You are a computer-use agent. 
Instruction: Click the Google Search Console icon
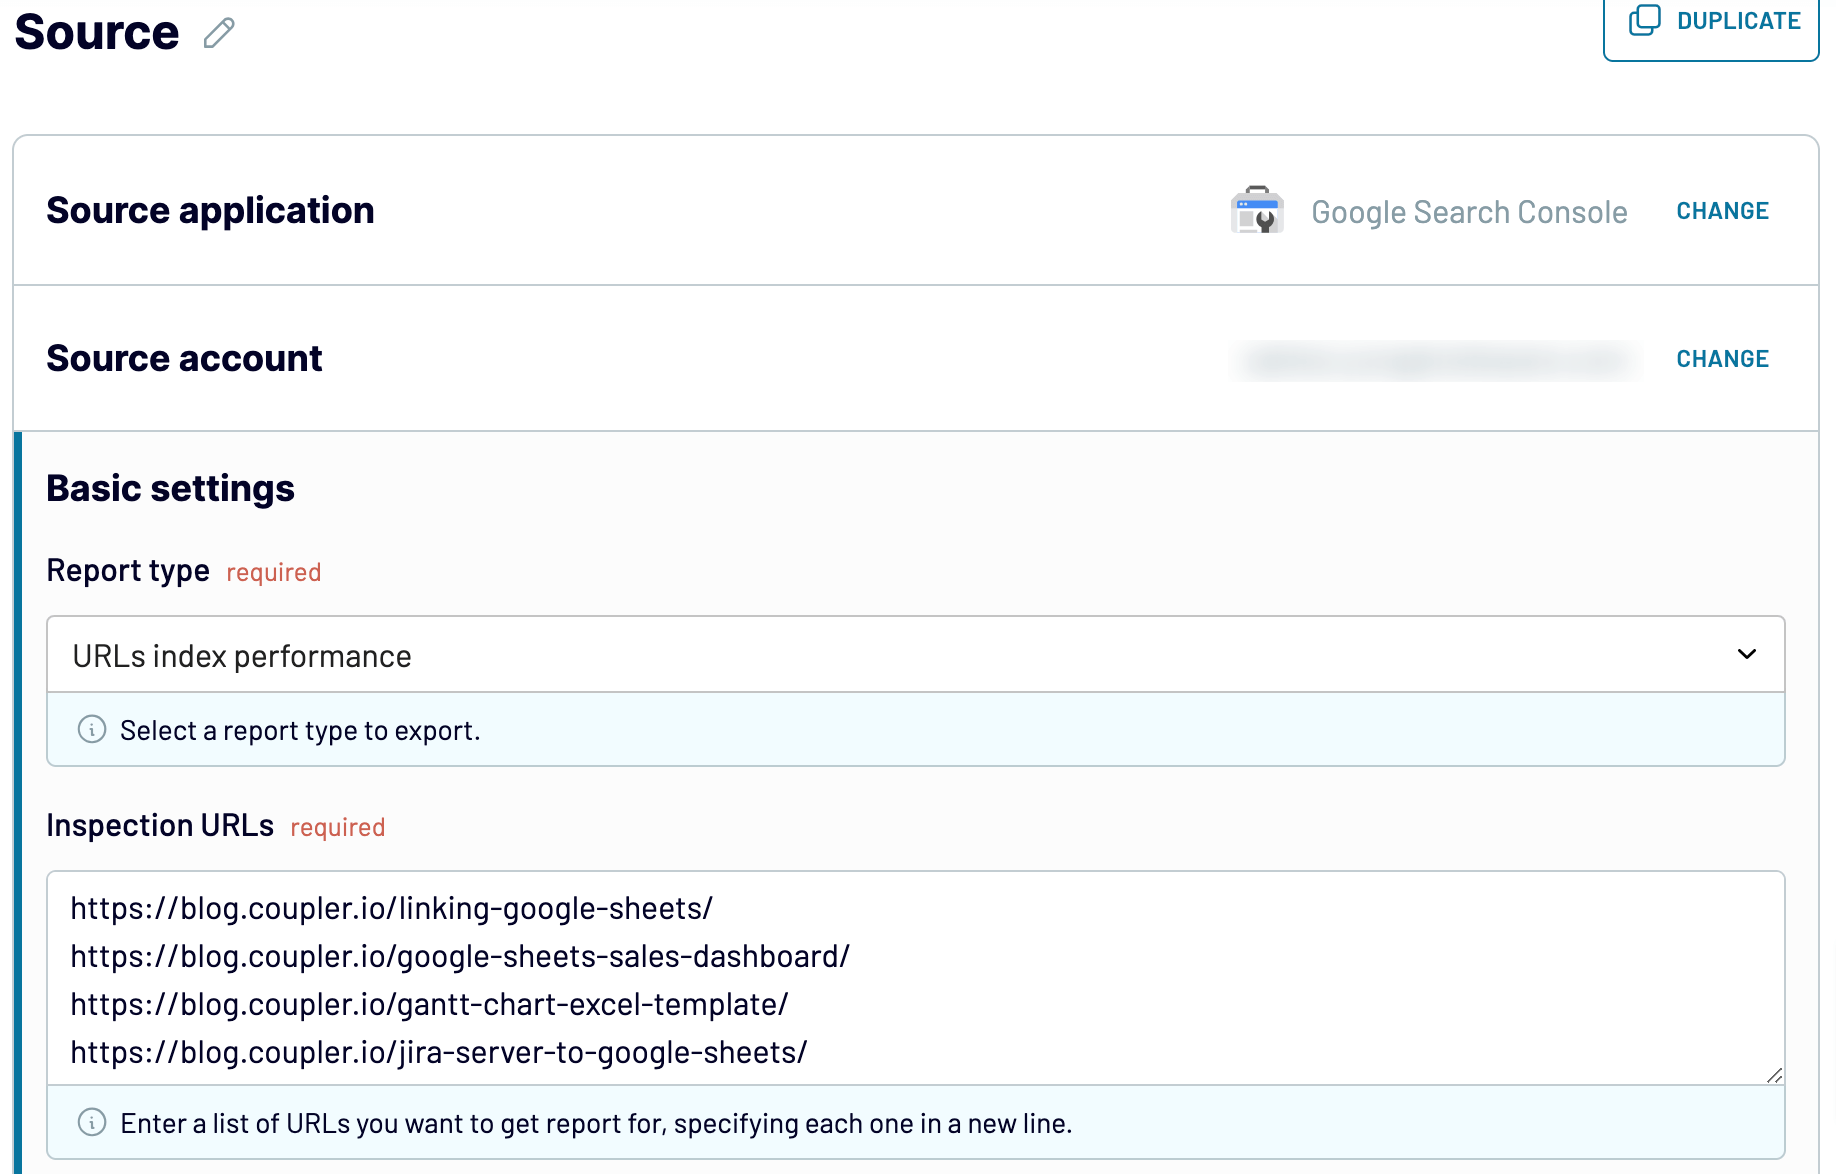coord(1257,210)
